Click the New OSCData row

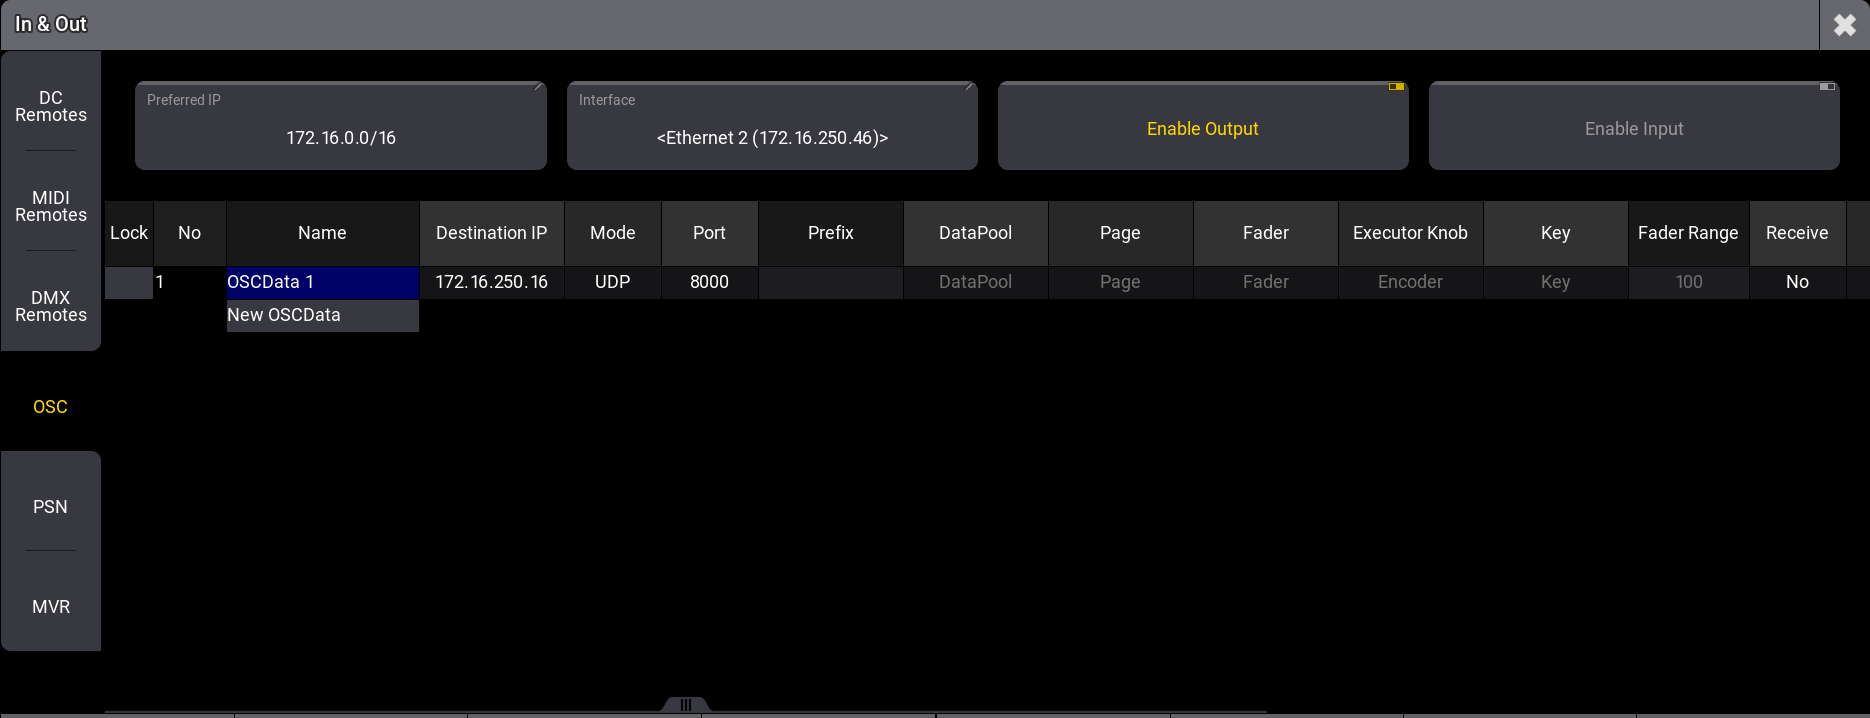[322, 316]
